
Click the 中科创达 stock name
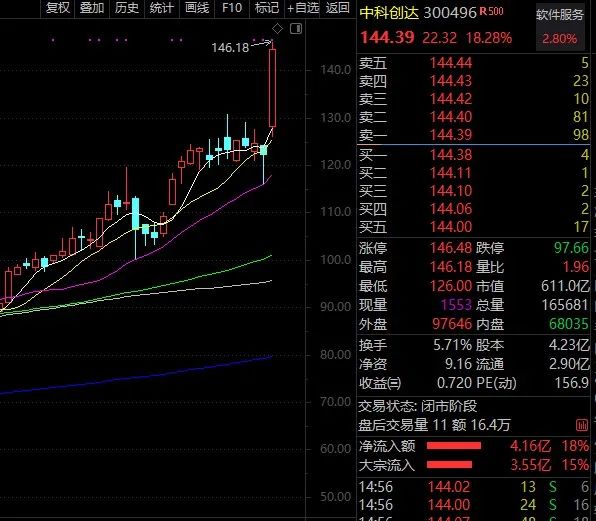(389, 13)
